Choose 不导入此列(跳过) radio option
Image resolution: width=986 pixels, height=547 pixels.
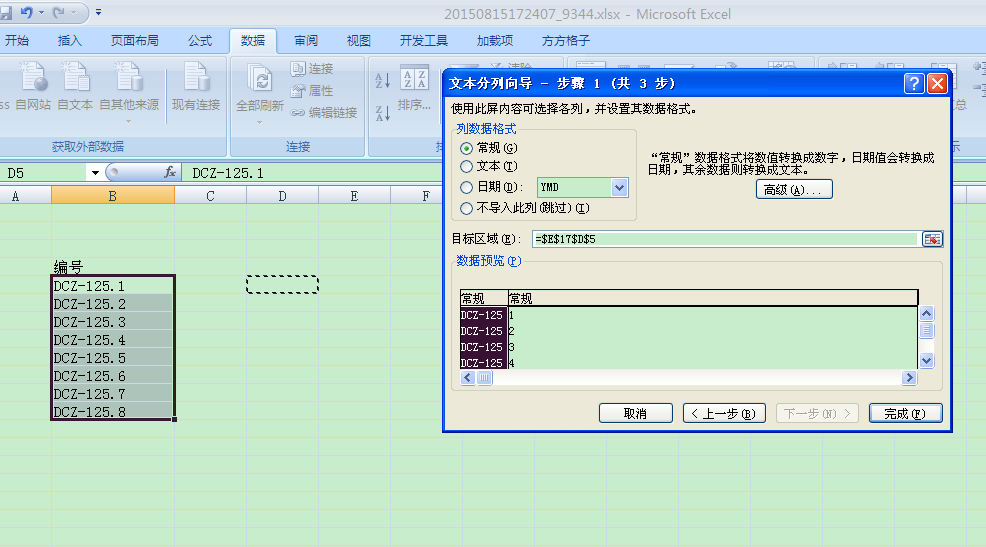click(466, 208)
